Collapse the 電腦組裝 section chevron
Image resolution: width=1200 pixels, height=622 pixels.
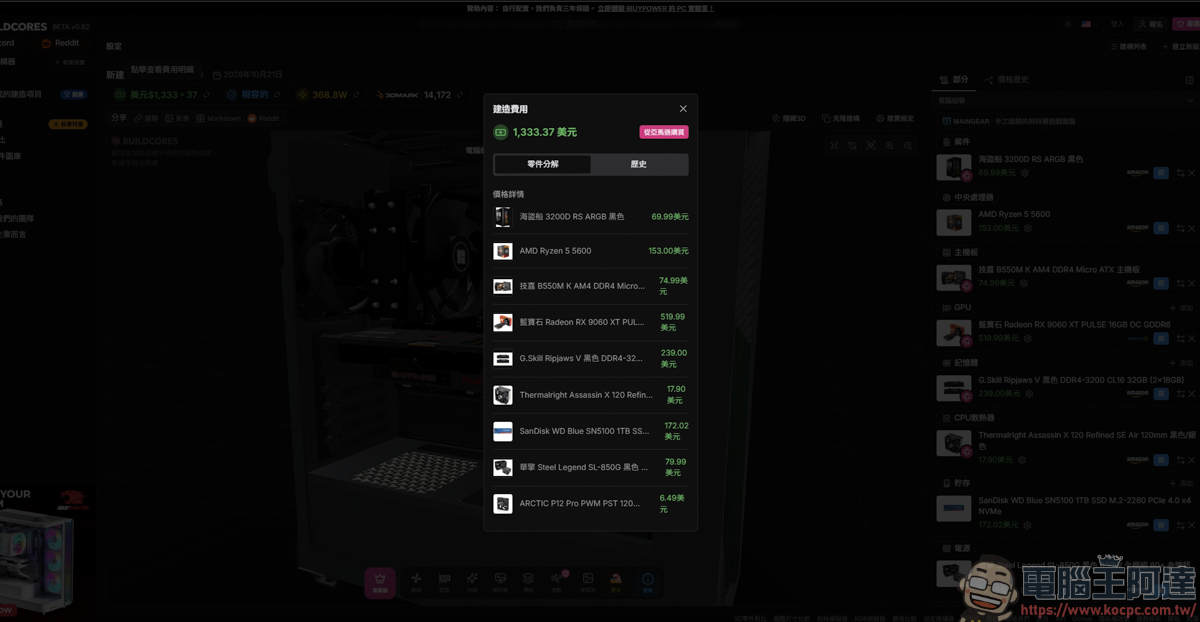click(1189, 101)
